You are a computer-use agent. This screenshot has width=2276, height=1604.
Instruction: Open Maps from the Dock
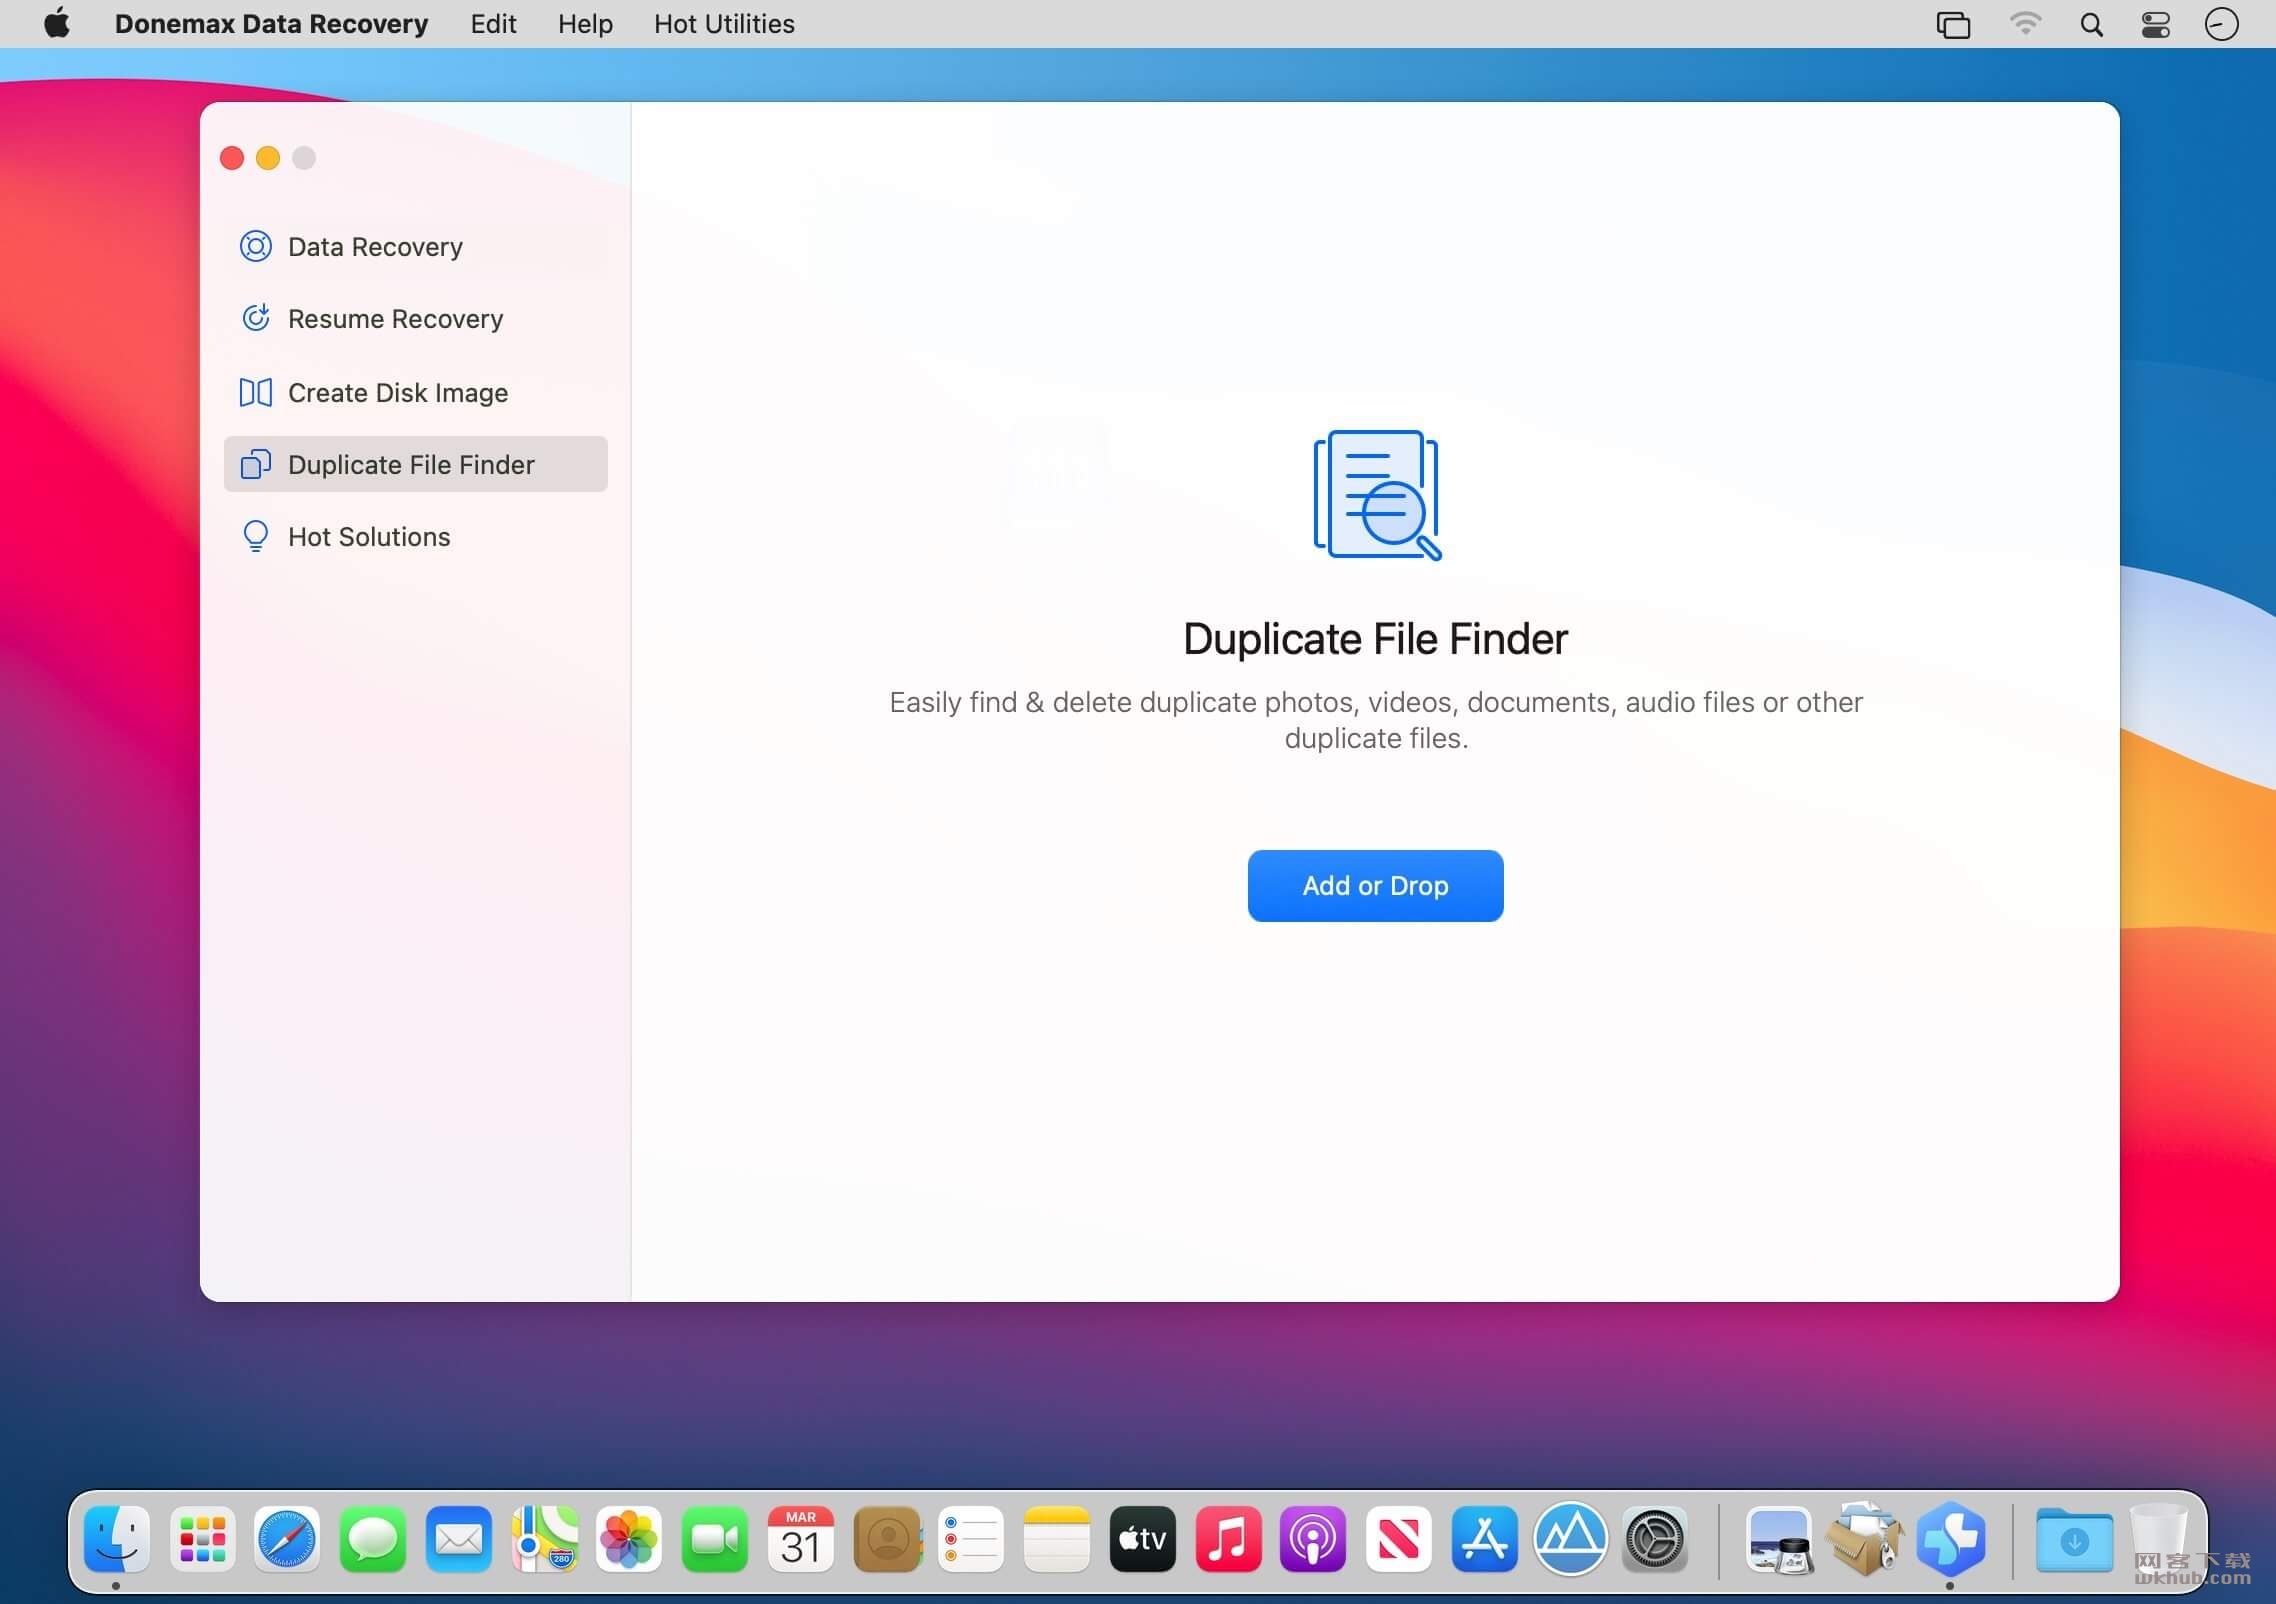click(545, 1539)
